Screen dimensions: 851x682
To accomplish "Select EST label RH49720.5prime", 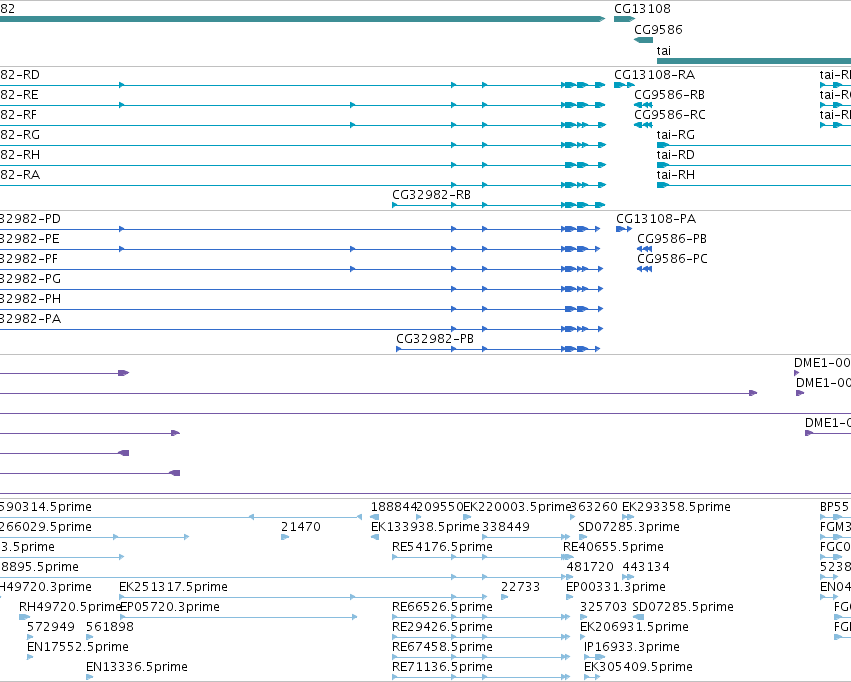I will [70, 607].
